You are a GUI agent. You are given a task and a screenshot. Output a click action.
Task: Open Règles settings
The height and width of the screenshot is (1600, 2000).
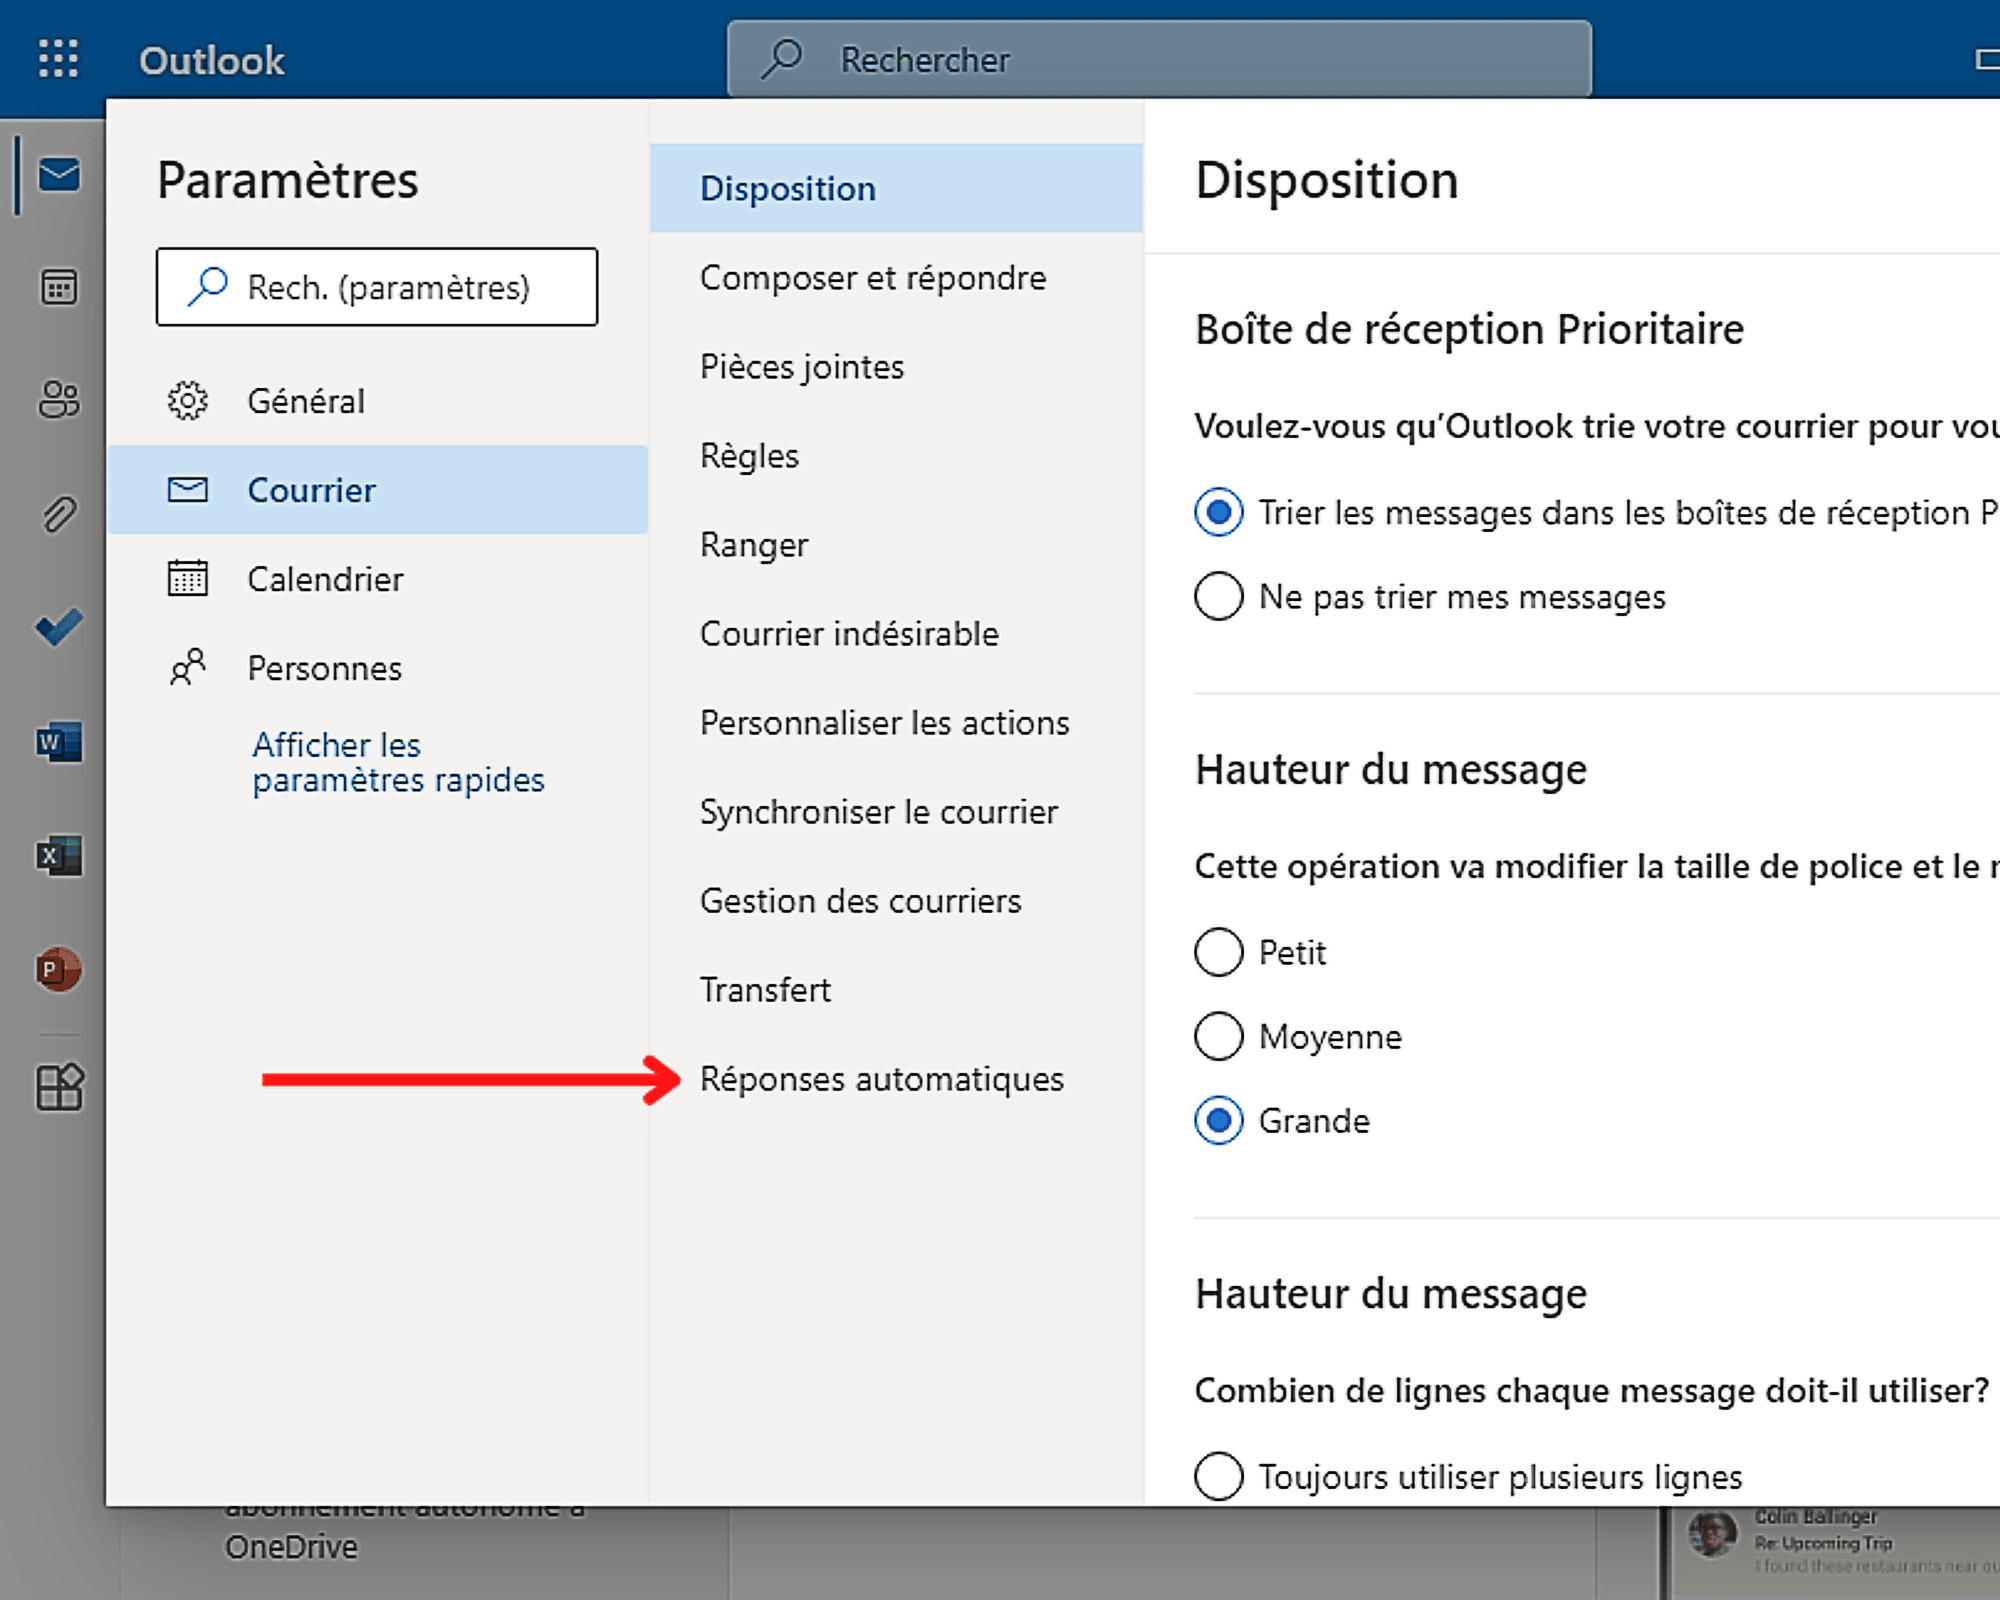tap(896, 455)
